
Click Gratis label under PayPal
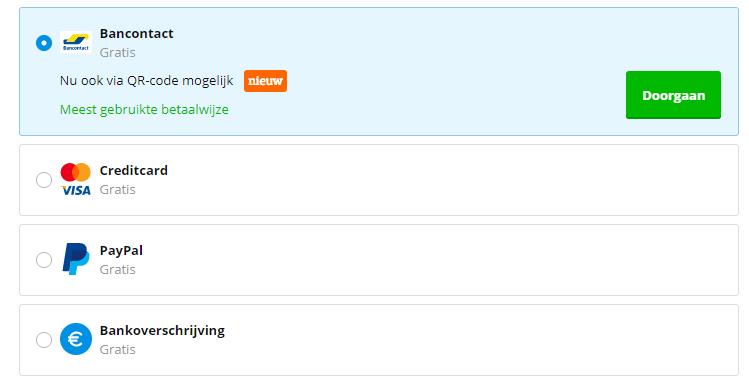[118, 269]
